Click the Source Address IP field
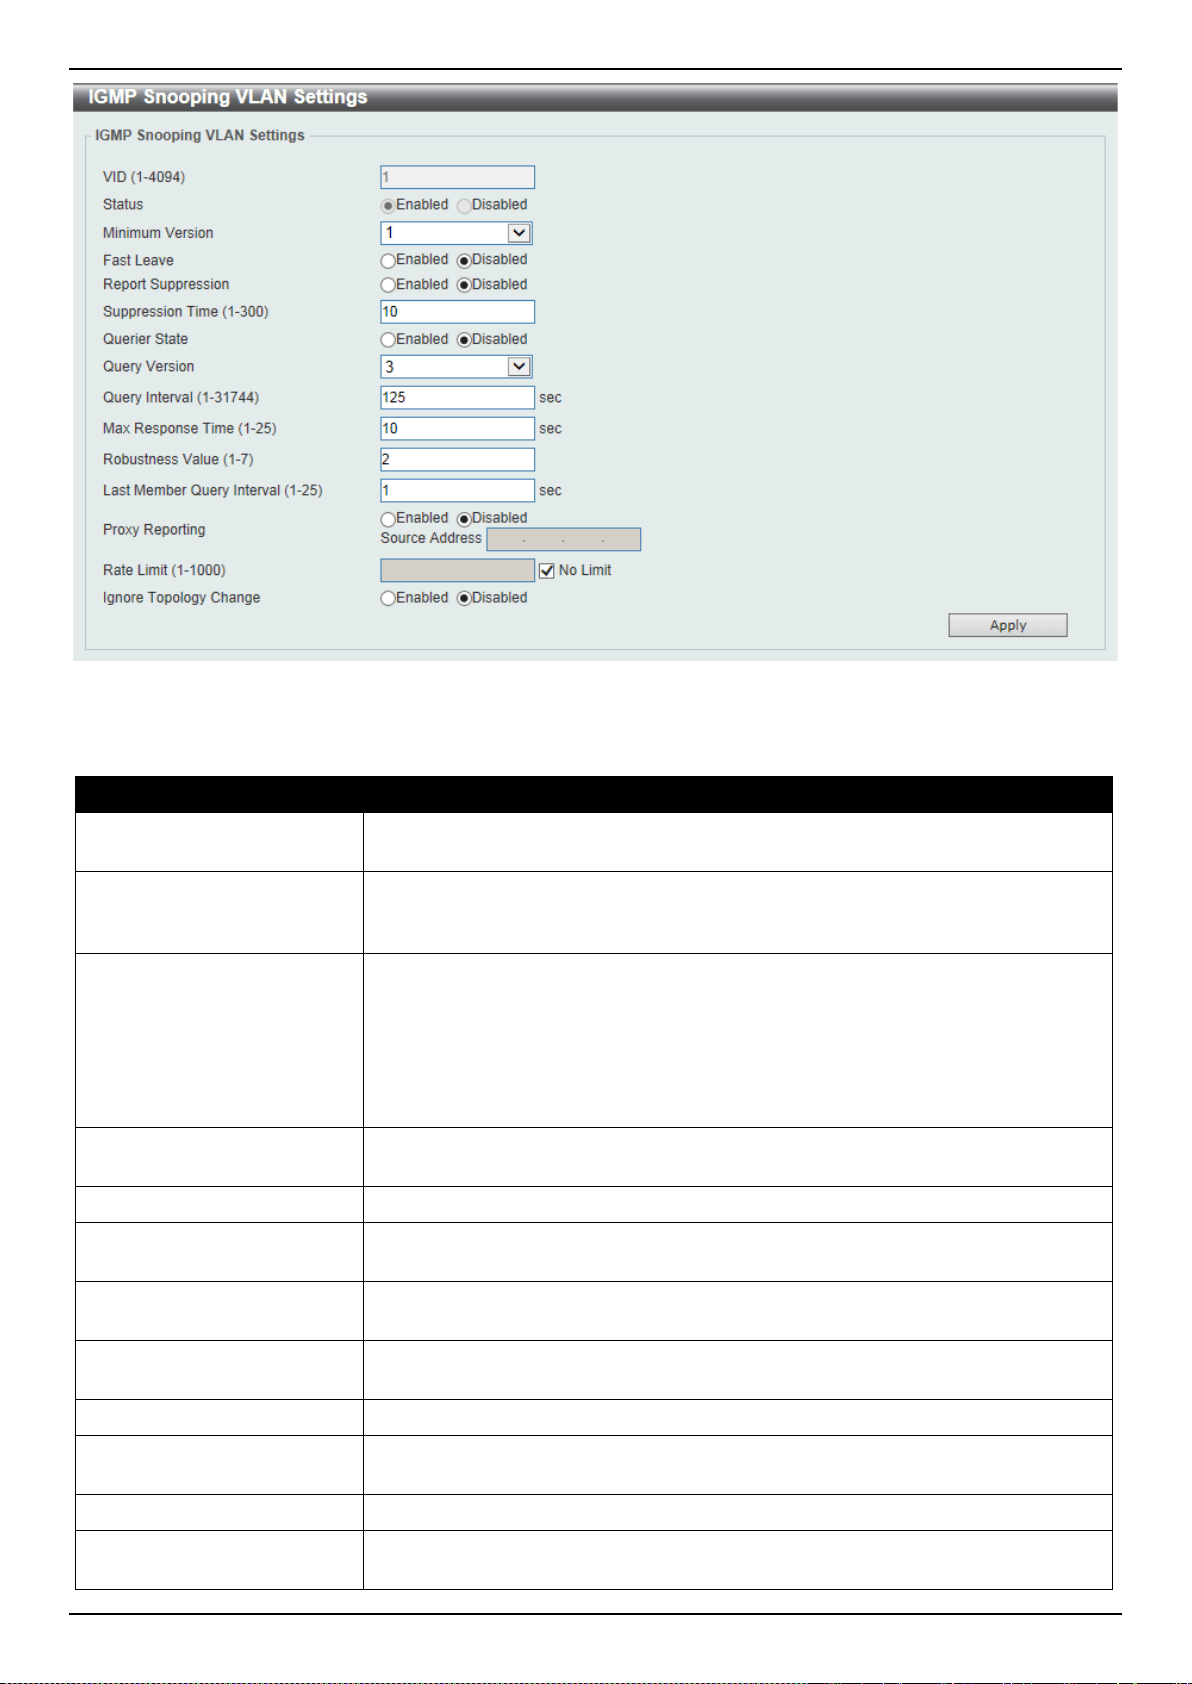This screenshot has width=1192, height=1684. [563, 540]
